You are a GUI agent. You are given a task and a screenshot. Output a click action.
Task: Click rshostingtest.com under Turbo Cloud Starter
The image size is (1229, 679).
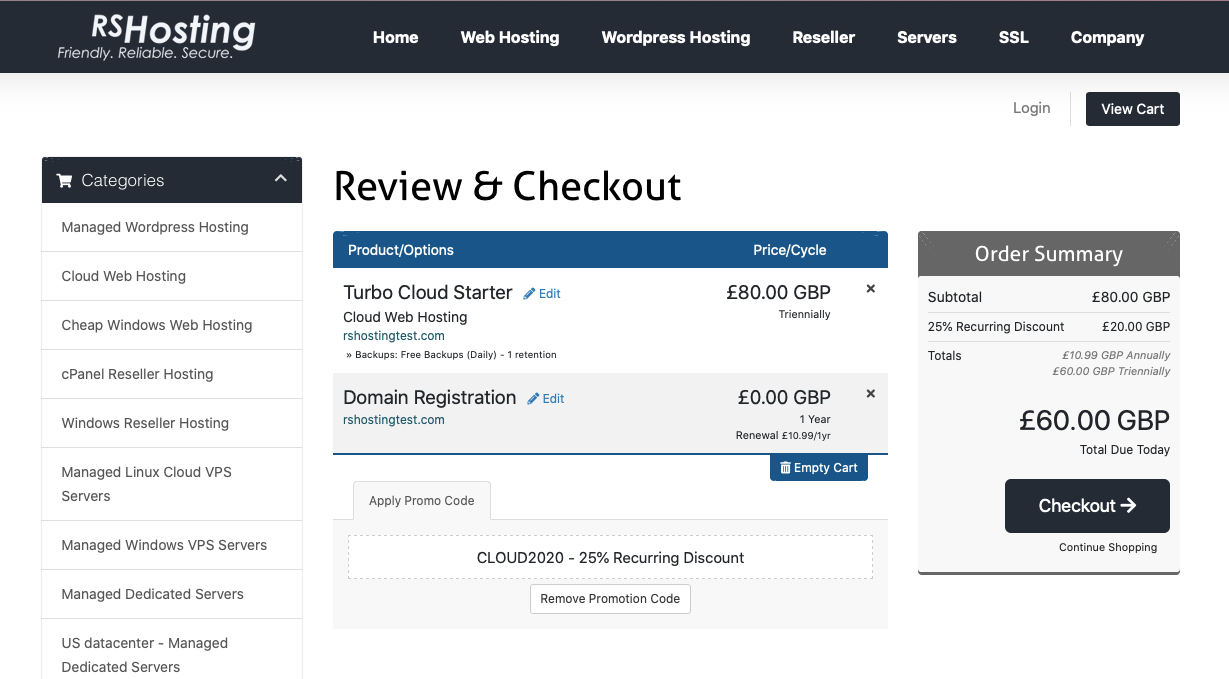click(394, 336)
